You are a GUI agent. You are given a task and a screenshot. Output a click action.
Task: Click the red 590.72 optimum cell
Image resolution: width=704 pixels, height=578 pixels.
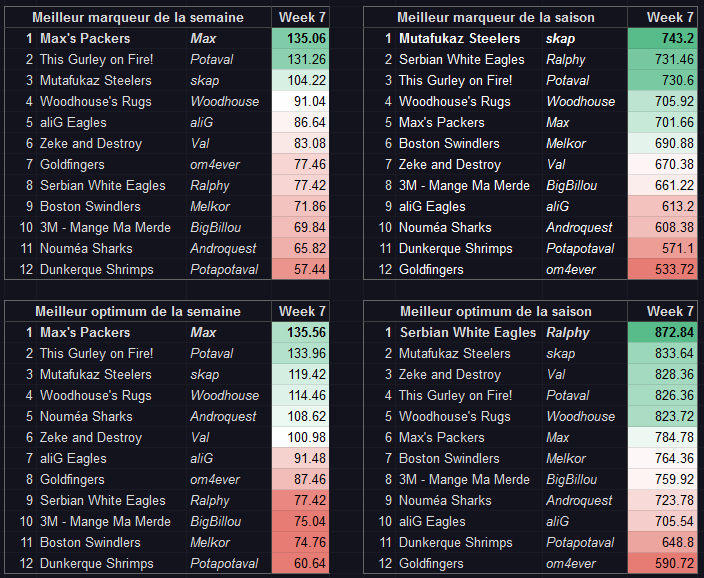pos(661,563)
